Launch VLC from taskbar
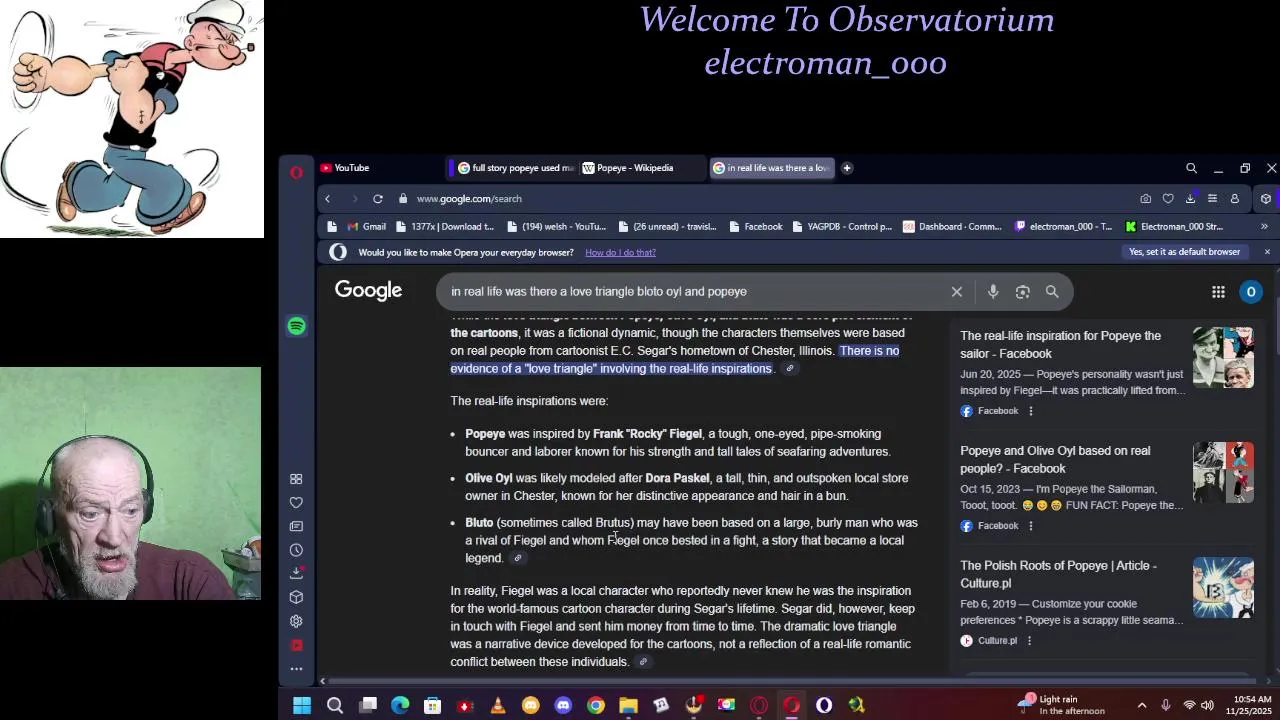The height and width of the screenshot is (720, 1280). click(x=498, y=706)
